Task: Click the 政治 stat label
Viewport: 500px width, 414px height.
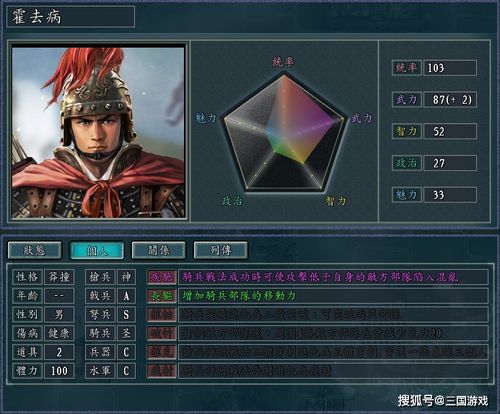Action: [407, 163]
